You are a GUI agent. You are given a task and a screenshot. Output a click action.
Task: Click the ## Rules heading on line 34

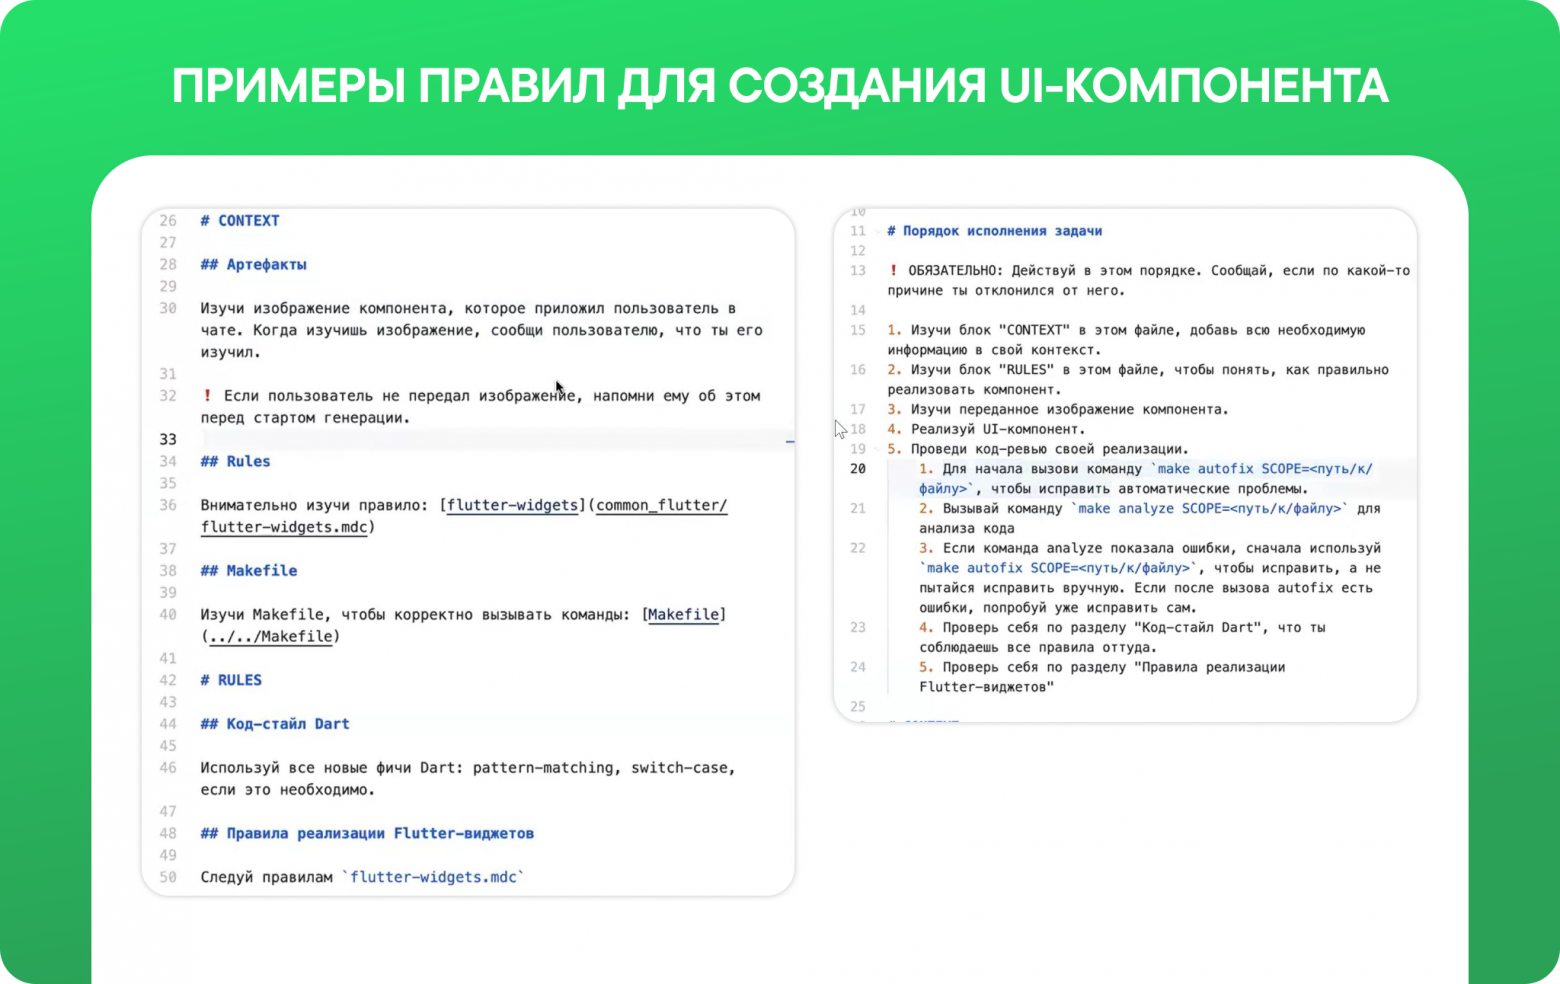pos(235,461)
